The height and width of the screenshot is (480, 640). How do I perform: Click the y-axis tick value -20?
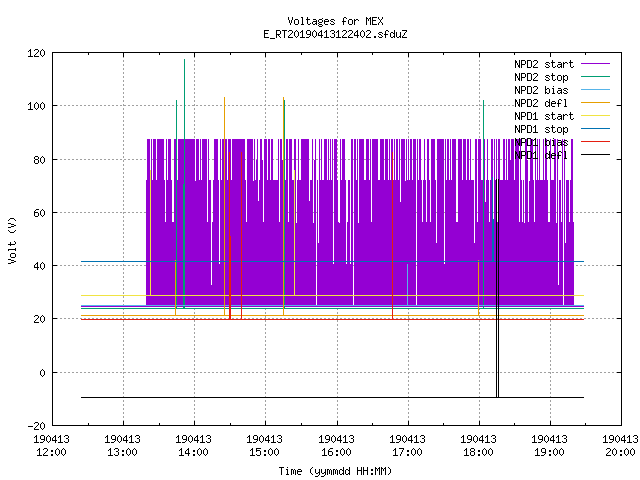pos(36,426)
